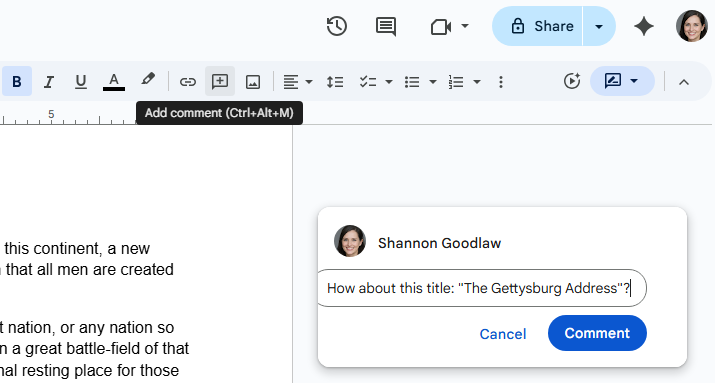Click the text "nation, or any nation so"
This screenshot has width=715, height=383.
[x=91, y=327]
